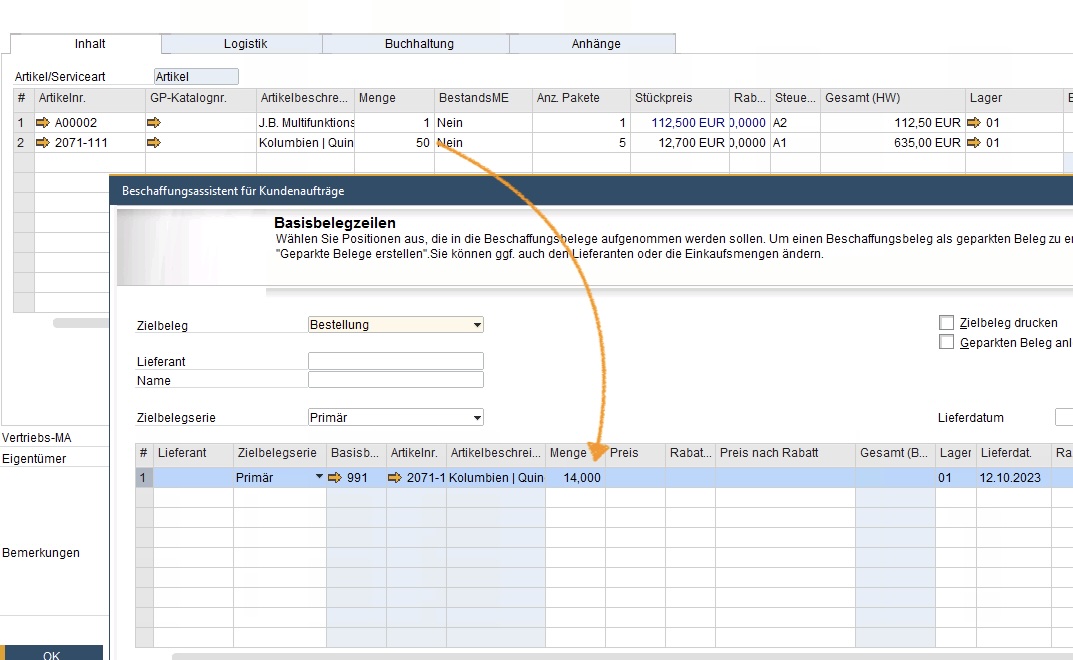Switch to the Buchhaltung tab
Image resolution: width=1073 pixels, height=660 pixels.
pyautogui.click(x=419, y=44)
